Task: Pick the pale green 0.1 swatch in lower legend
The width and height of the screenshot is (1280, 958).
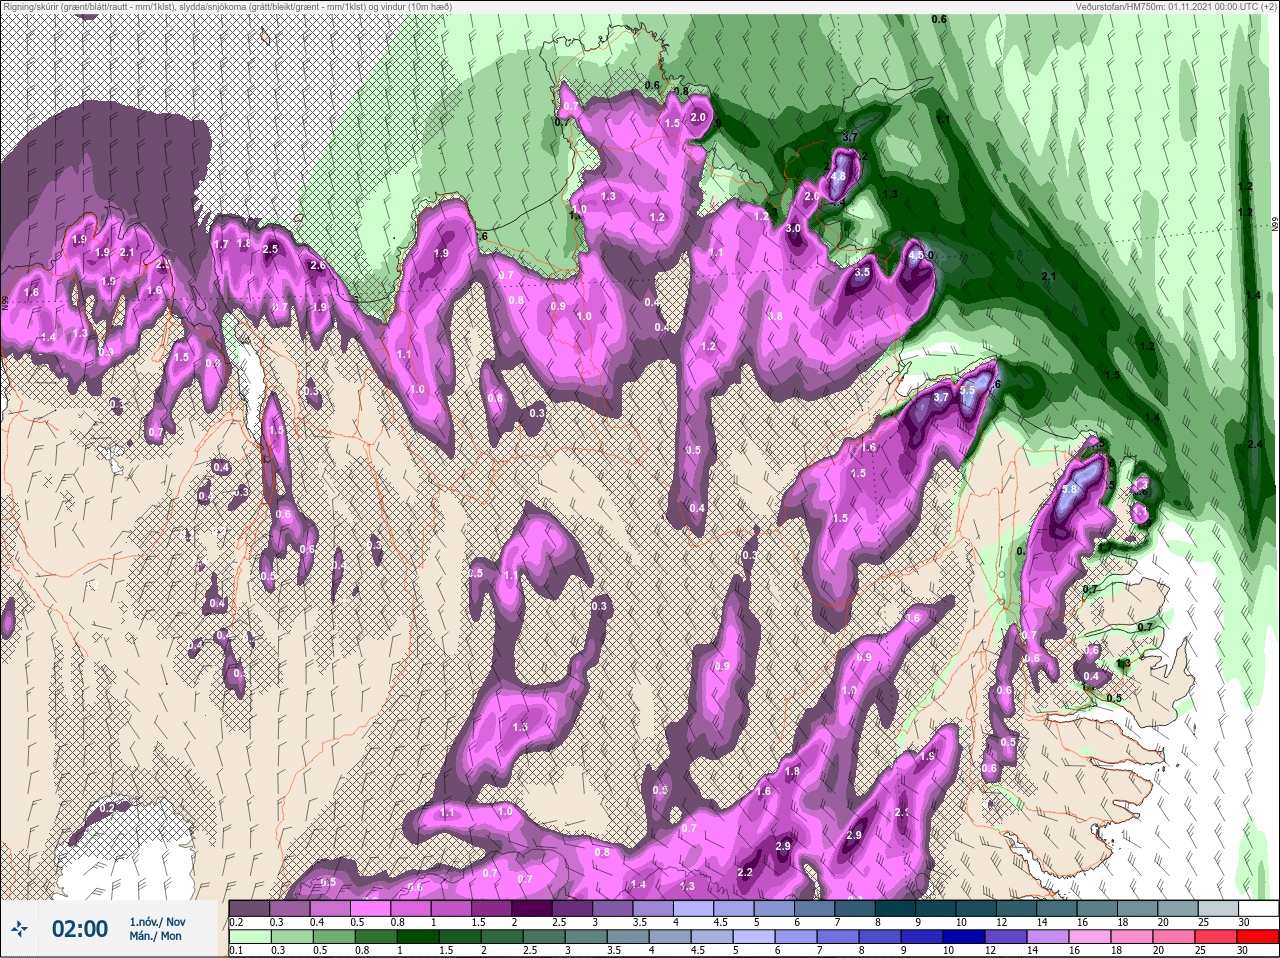Action: (249, 937)
